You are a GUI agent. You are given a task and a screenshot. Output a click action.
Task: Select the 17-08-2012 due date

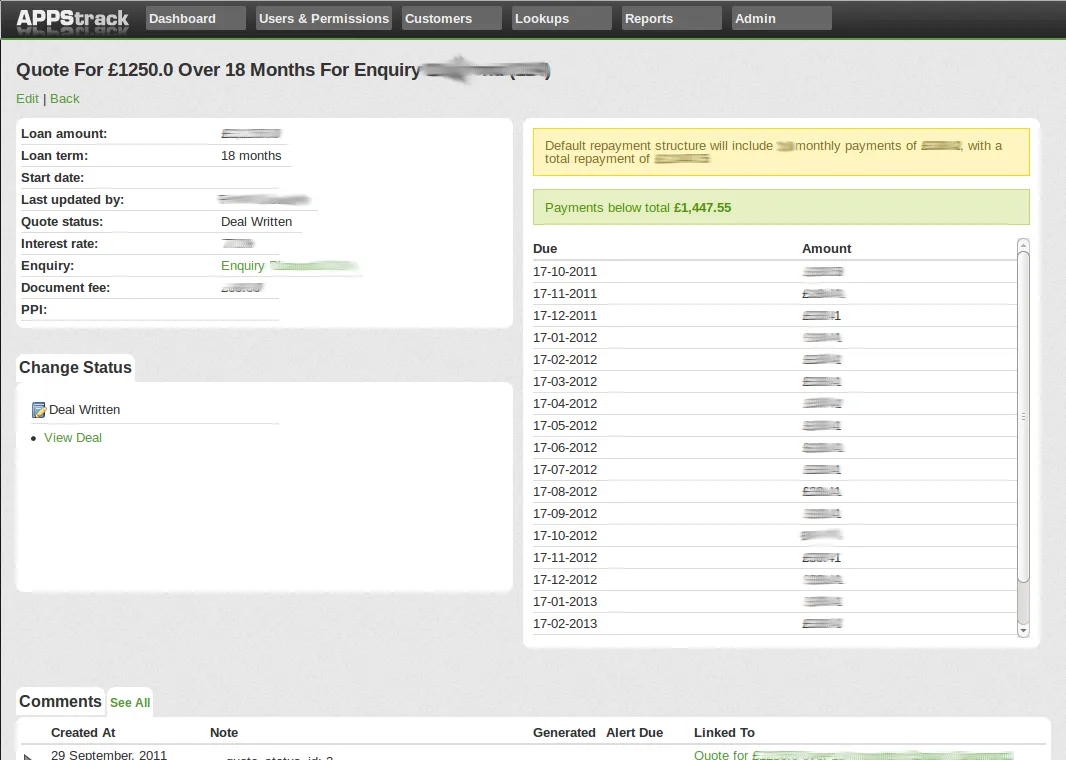coord(565,491)
